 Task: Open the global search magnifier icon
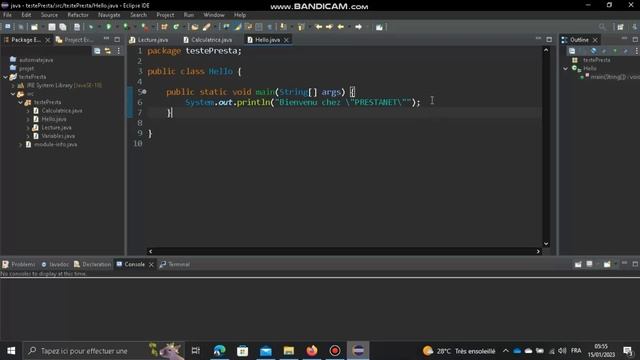[602, 27]
